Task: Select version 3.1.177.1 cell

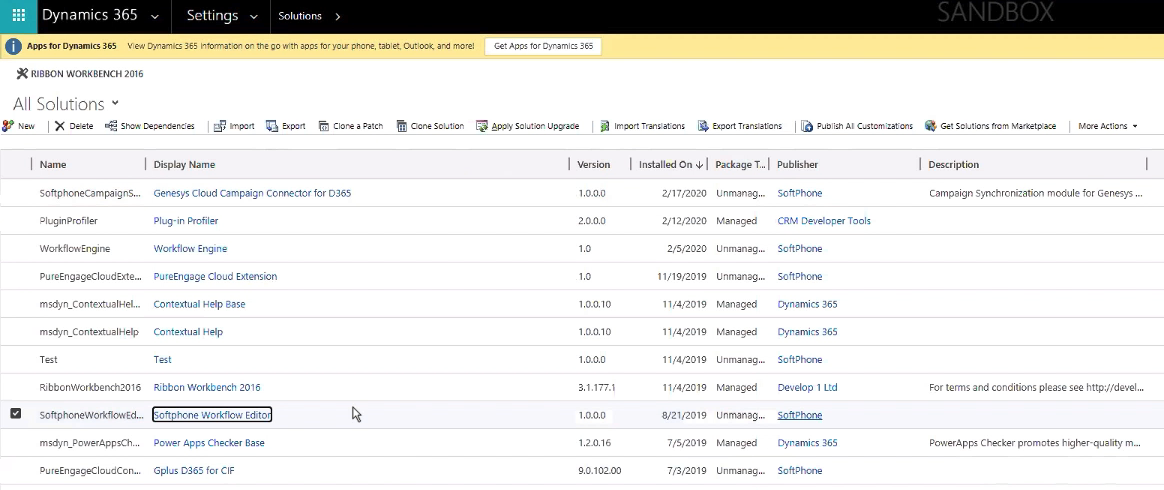Action: click(597, 388)
